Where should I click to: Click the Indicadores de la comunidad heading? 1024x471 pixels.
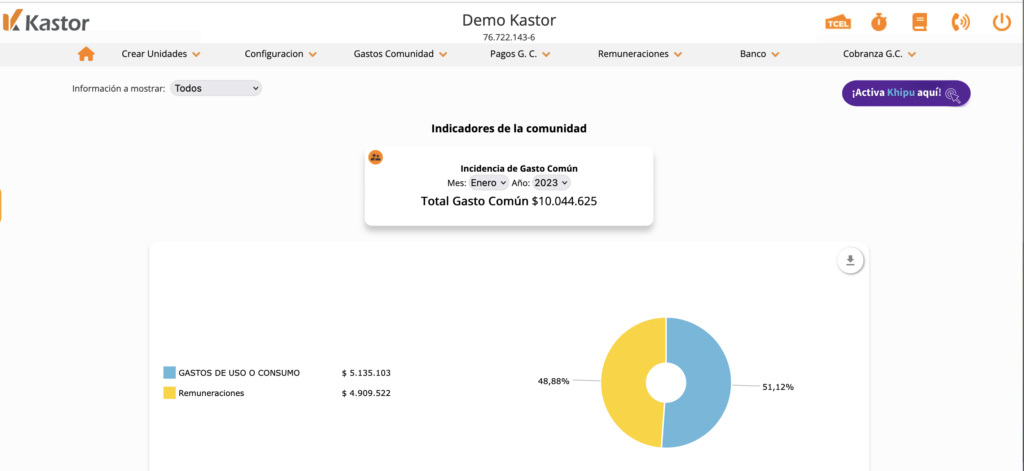pyautogui.click(x=509, y=129)
